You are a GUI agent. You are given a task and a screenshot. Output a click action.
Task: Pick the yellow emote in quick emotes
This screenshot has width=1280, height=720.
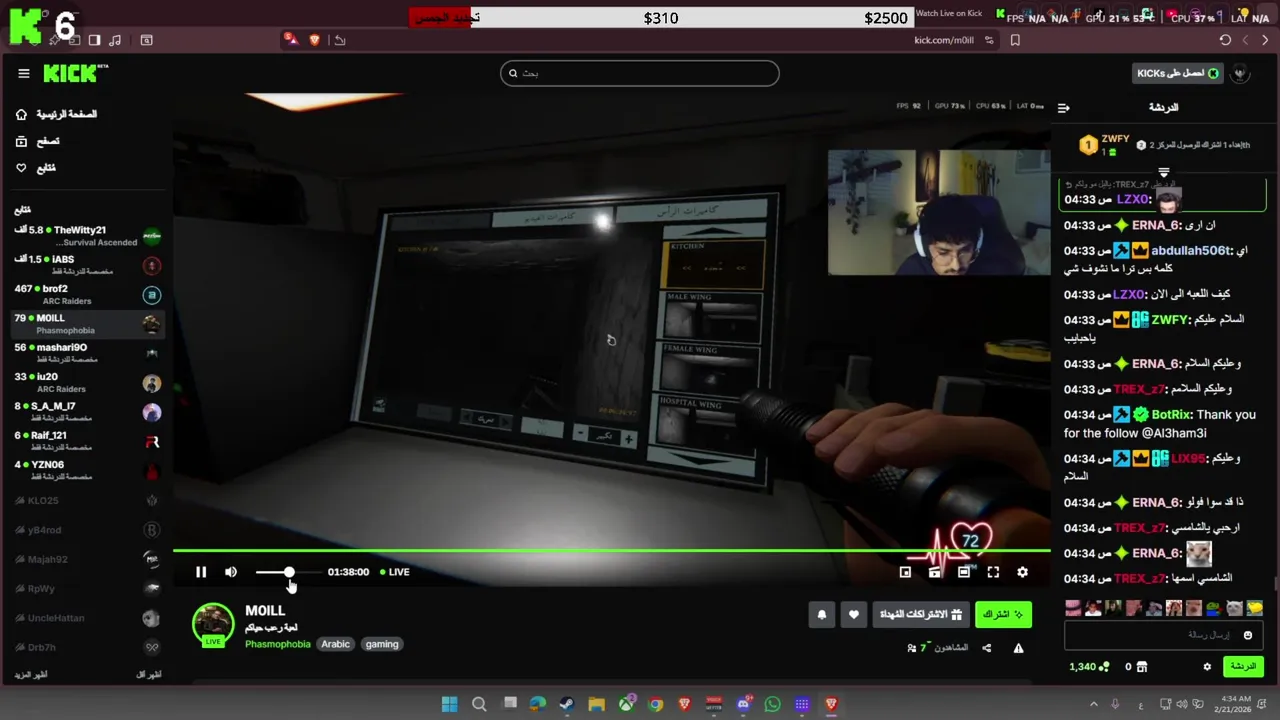[1255, 608]
